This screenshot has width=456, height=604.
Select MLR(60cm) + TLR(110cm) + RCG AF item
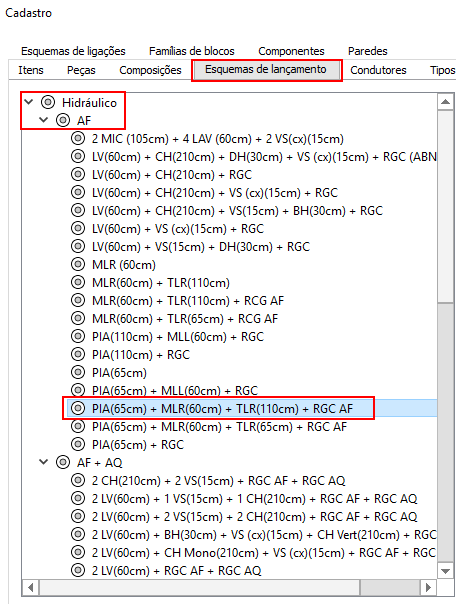[188, 300]
